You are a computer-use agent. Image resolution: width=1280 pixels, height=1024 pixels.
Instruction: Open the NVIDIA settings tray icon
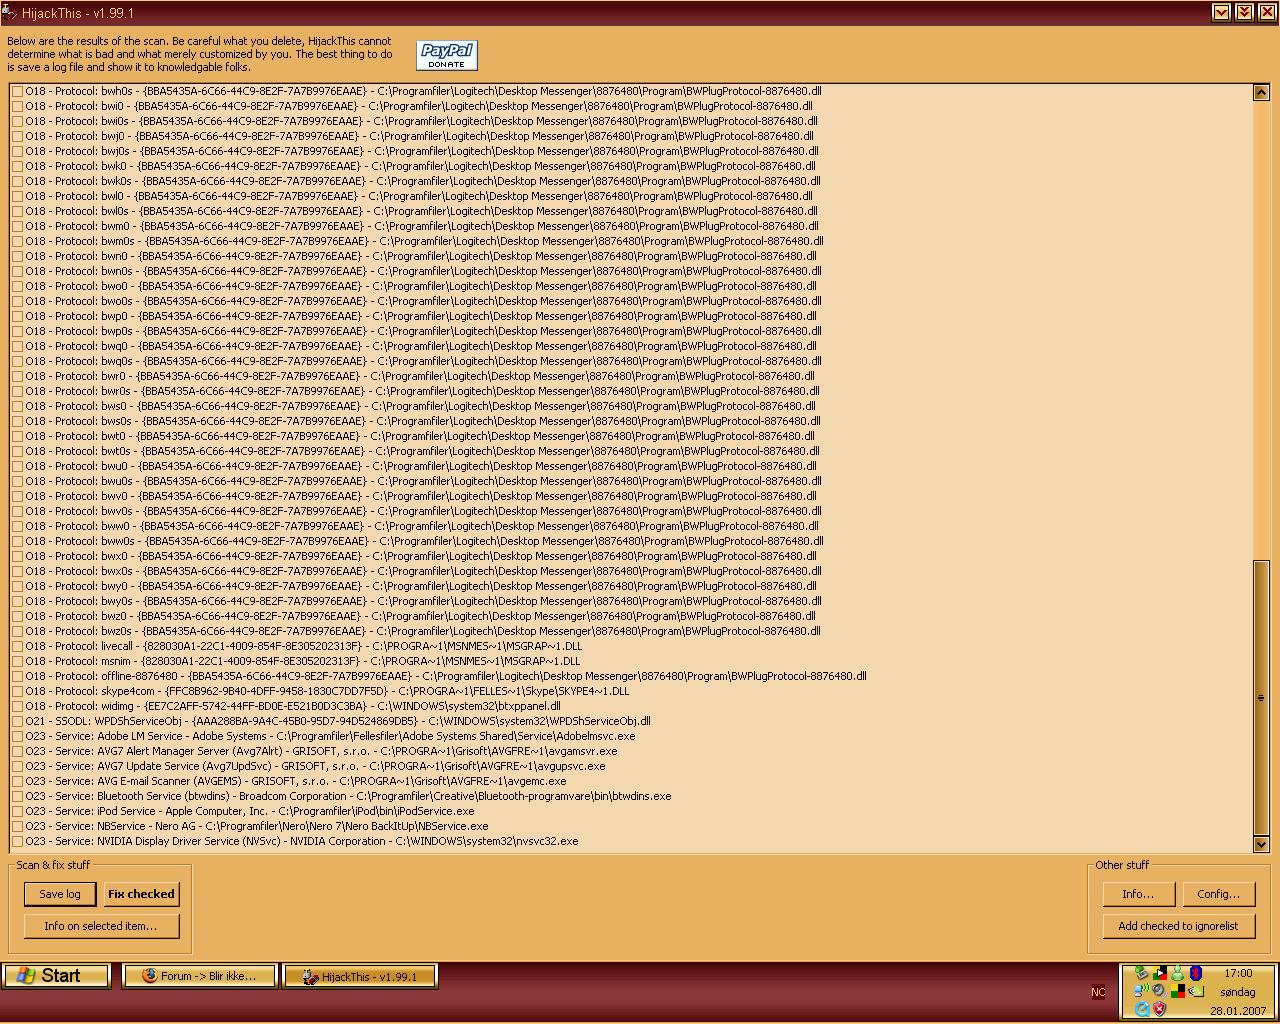click(1196, 991)
